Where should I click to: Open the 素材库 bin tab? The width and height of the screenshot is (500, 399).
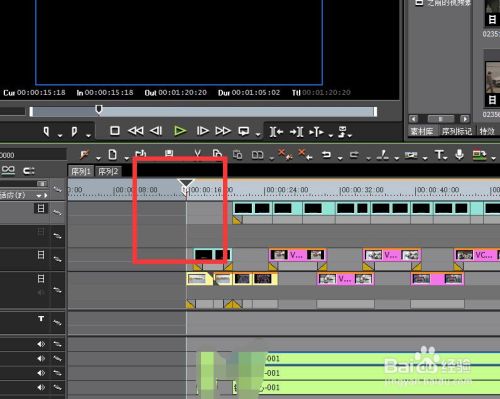click(x=422, y=131)
